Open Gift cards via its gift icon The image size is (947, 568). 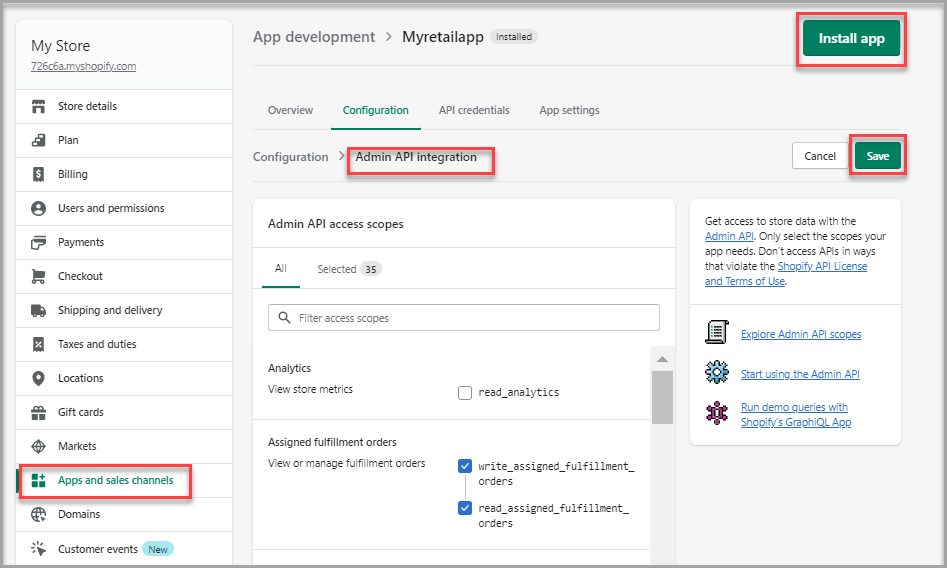tap(39, 412)
